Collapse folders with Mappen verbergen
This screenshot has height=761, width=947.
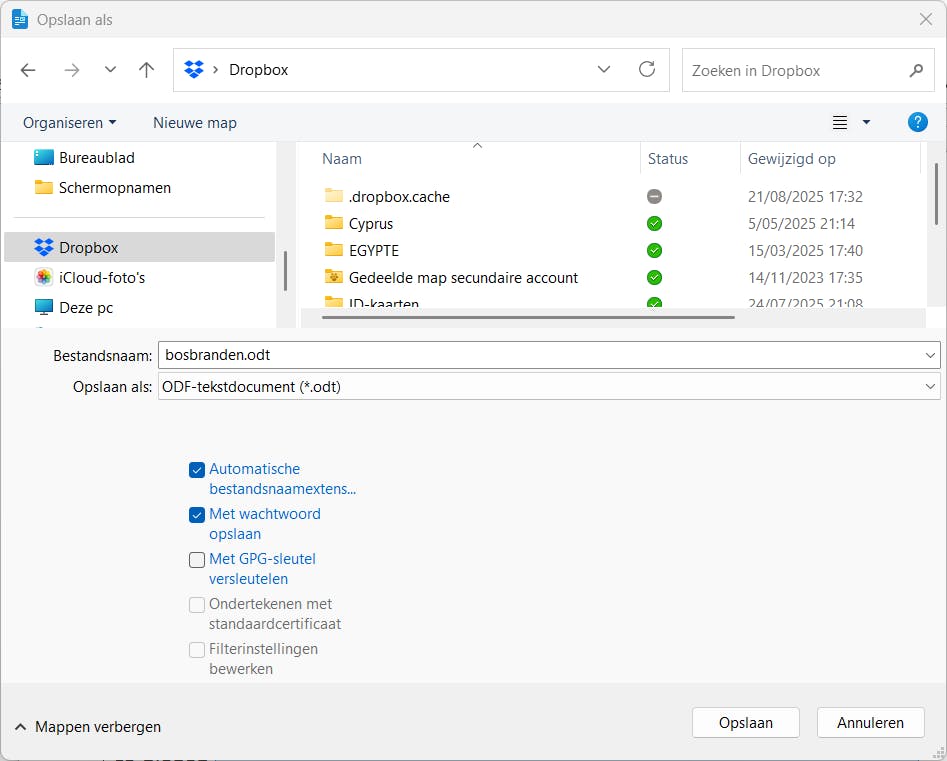pyautogui.click(x=88, y=727)
